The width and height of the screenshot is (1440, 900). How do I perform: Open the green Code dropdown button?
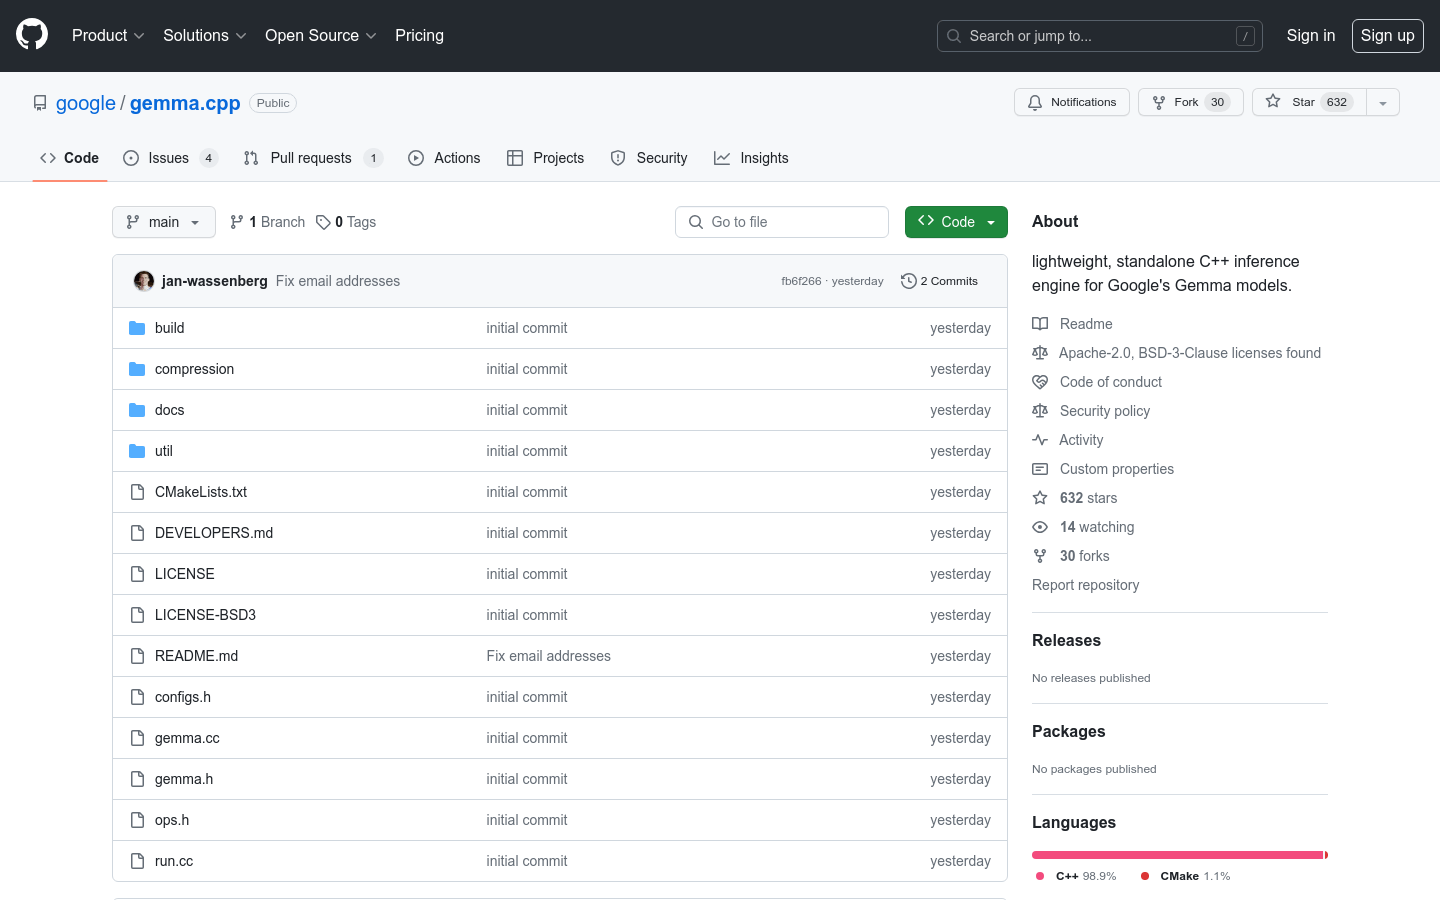(955, 222)
